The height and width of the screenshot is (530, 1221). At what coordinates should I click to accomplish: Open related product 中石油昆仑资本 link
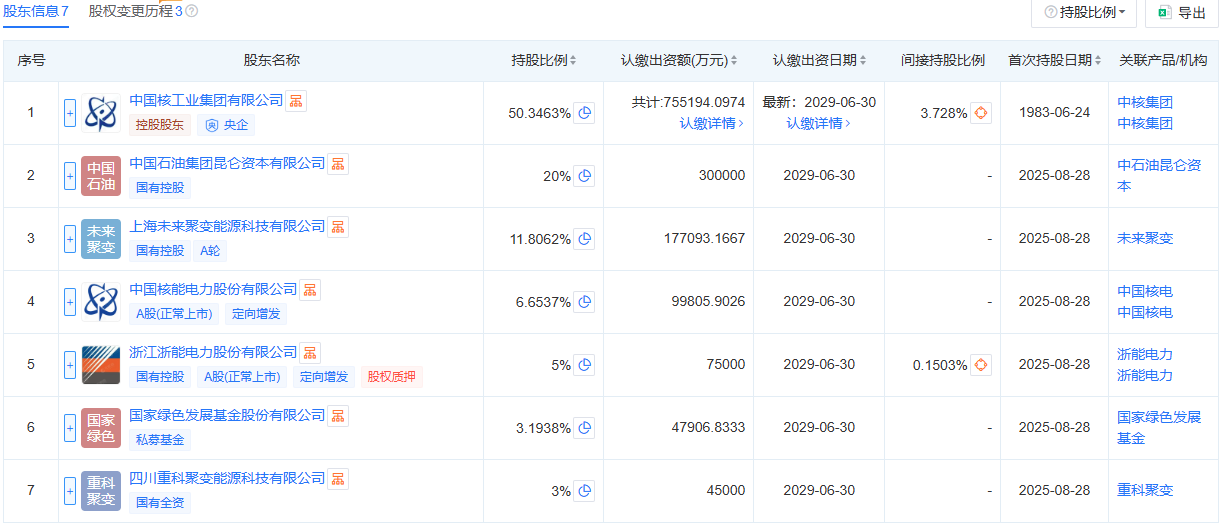click(1159, 176)
